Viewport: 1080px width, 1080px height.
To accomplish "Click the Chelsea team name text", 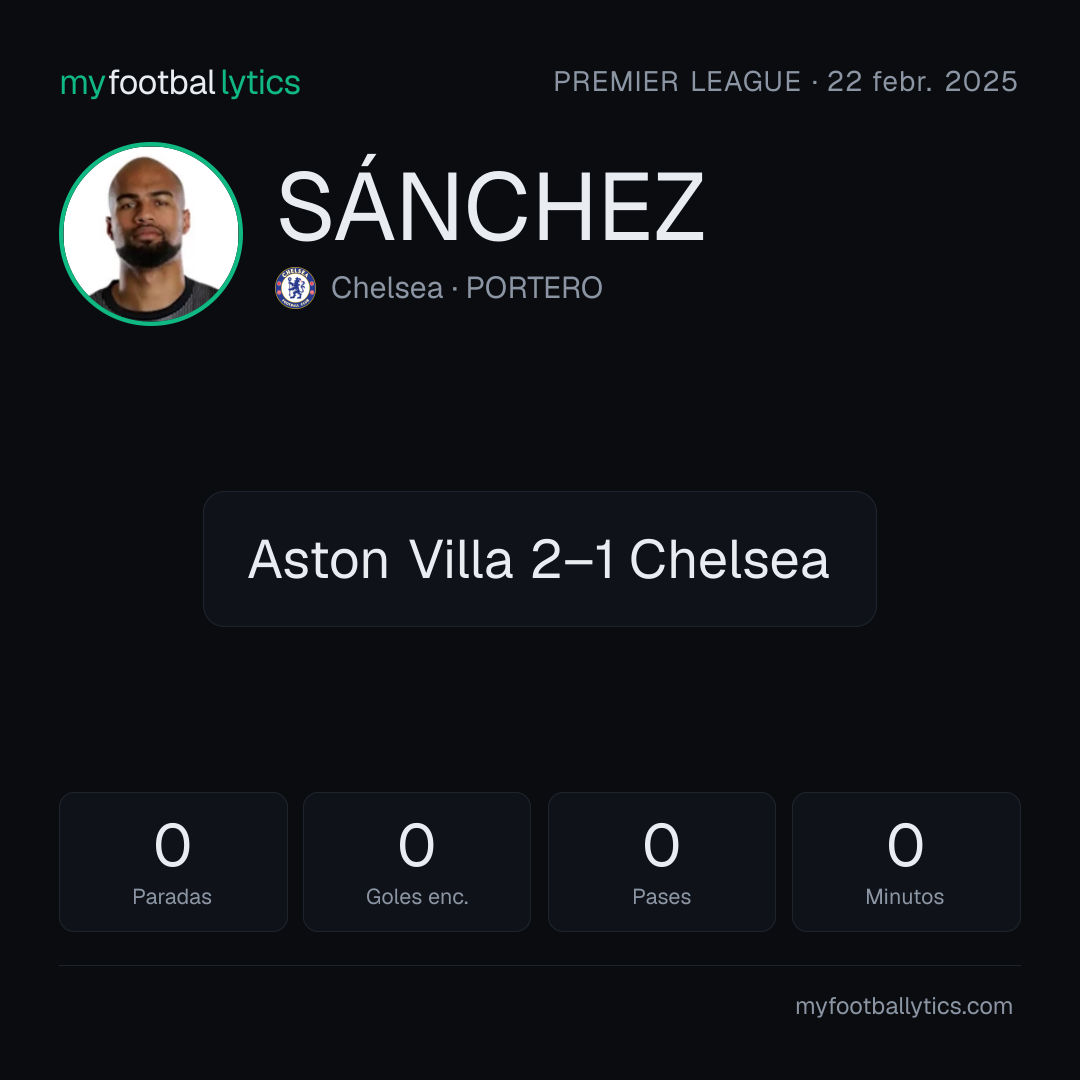I will pyautogui.click(x=386, y=288).
